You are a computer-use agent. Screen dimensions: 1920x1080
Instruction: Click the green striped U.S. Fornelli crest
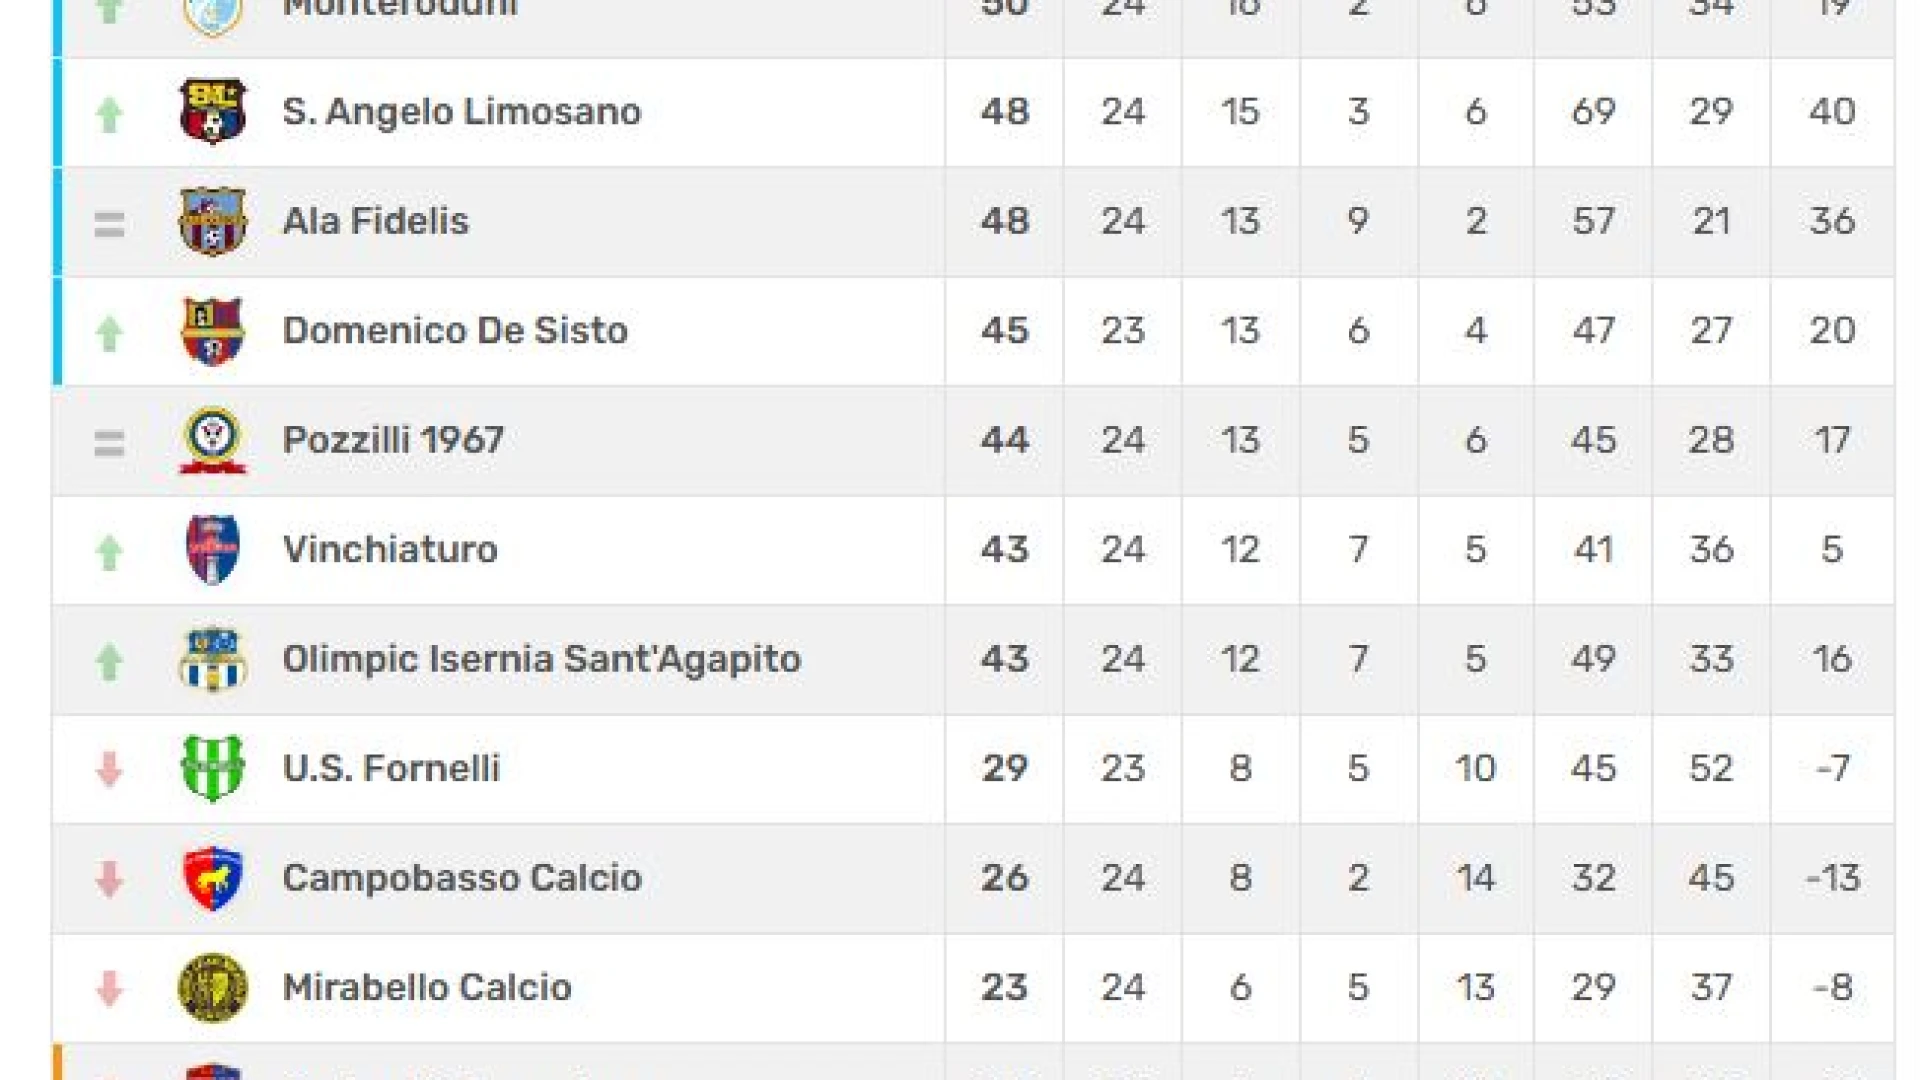click(212, 768)
